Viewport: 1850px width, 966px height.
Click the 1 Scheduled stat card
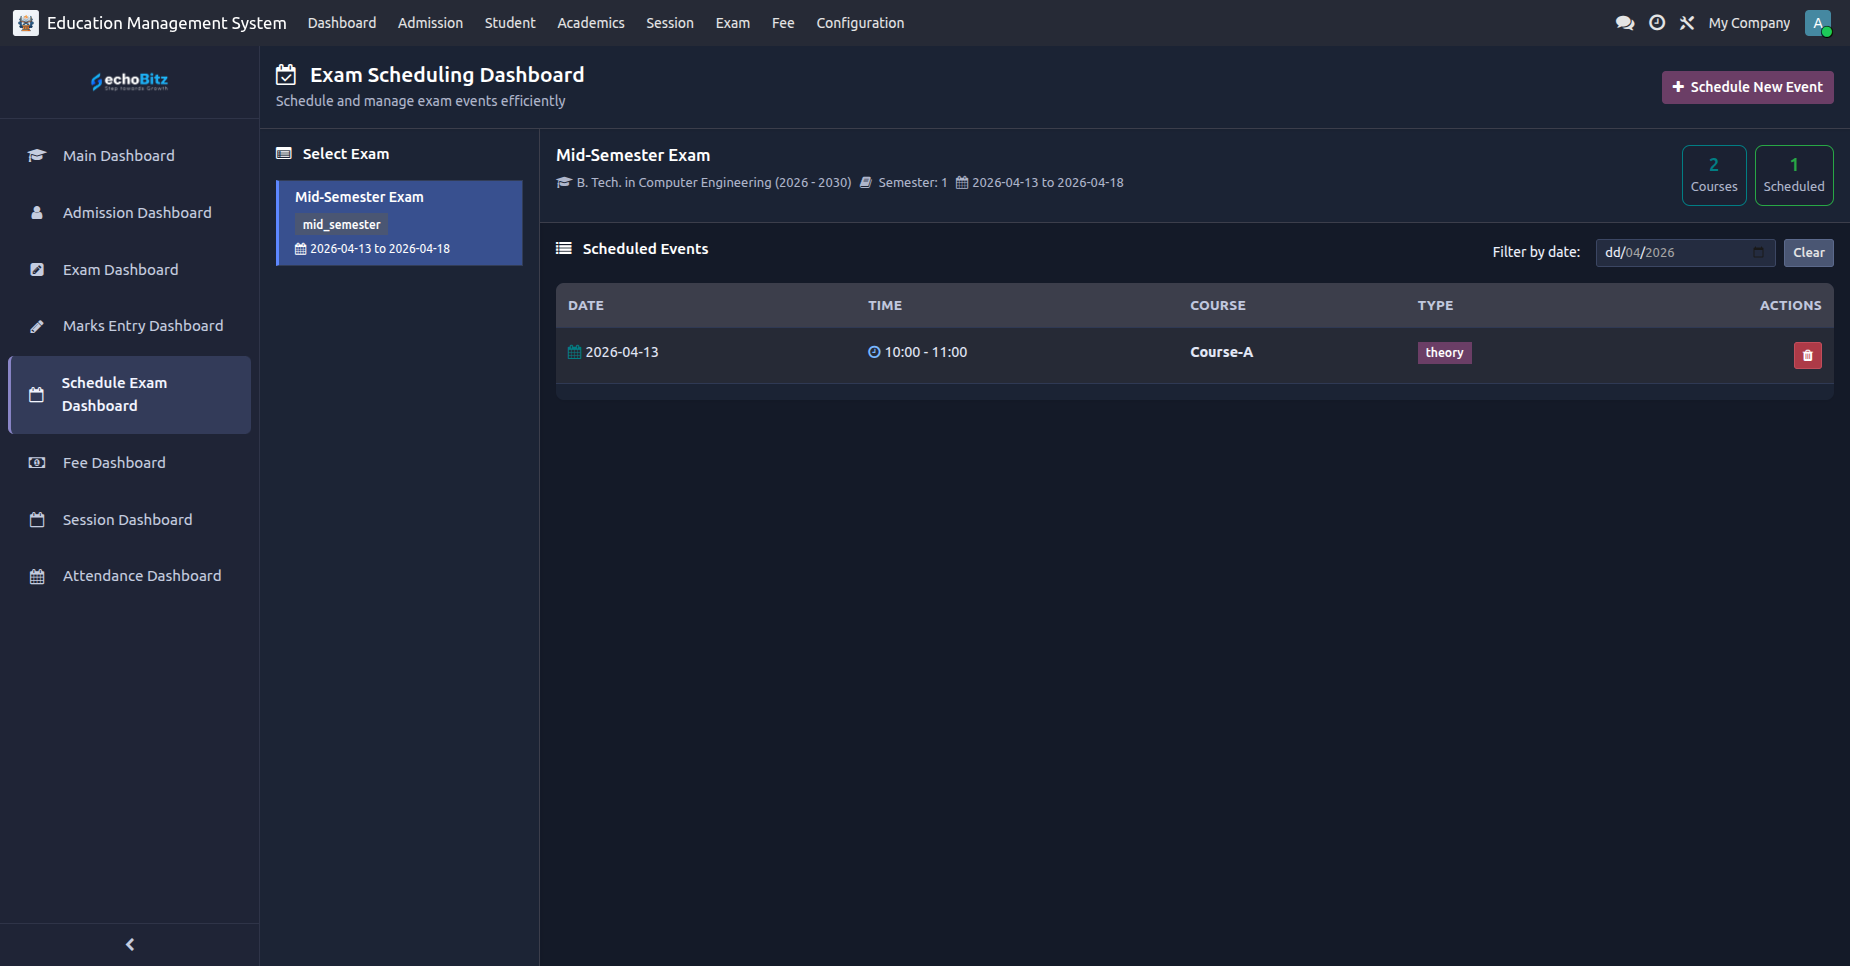[x=1794, y=175]
